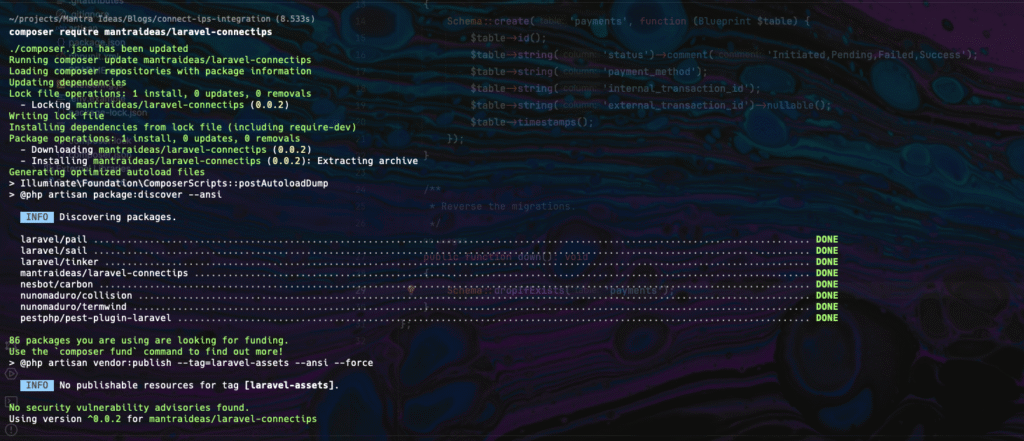Click the command 'composer require mantraideas/laravel-connectips'
The width and height of the screenshot is (1024, 441).
[x=141, y=31]
